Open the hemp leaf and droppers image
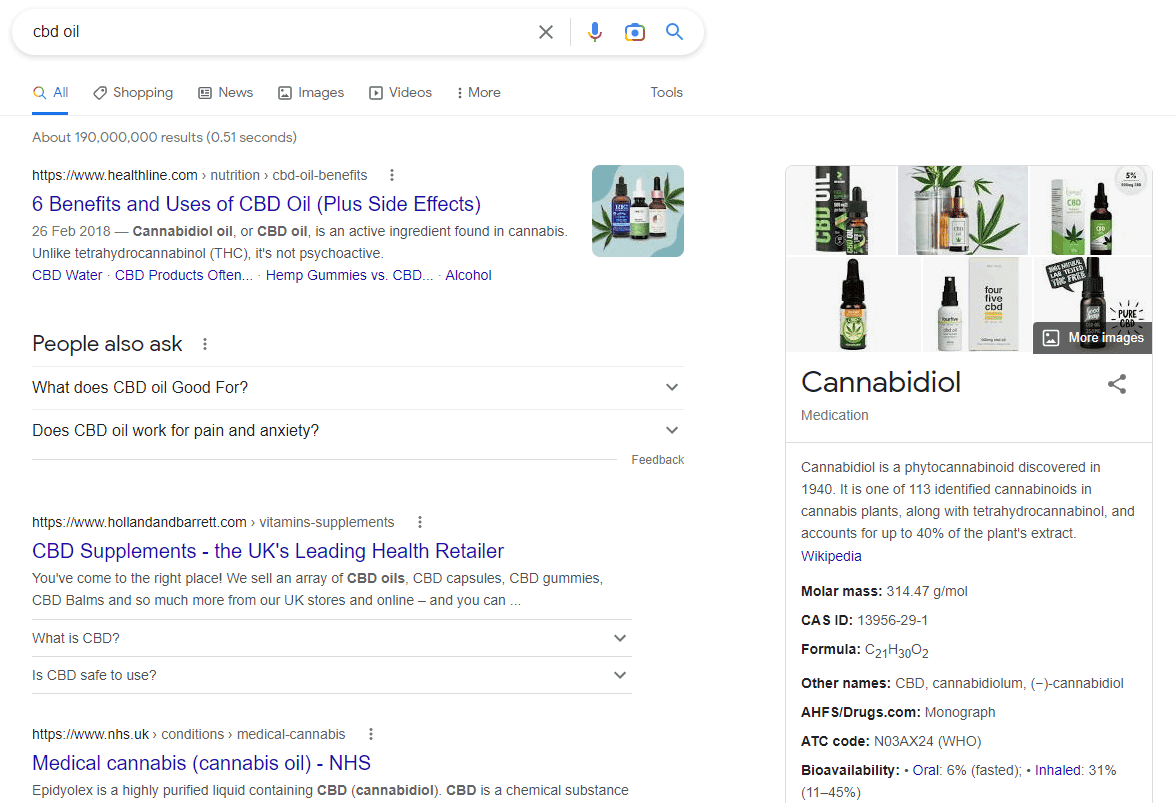Image resolution: width=1176 pixels, height=803 pixels. pos(963,210)
